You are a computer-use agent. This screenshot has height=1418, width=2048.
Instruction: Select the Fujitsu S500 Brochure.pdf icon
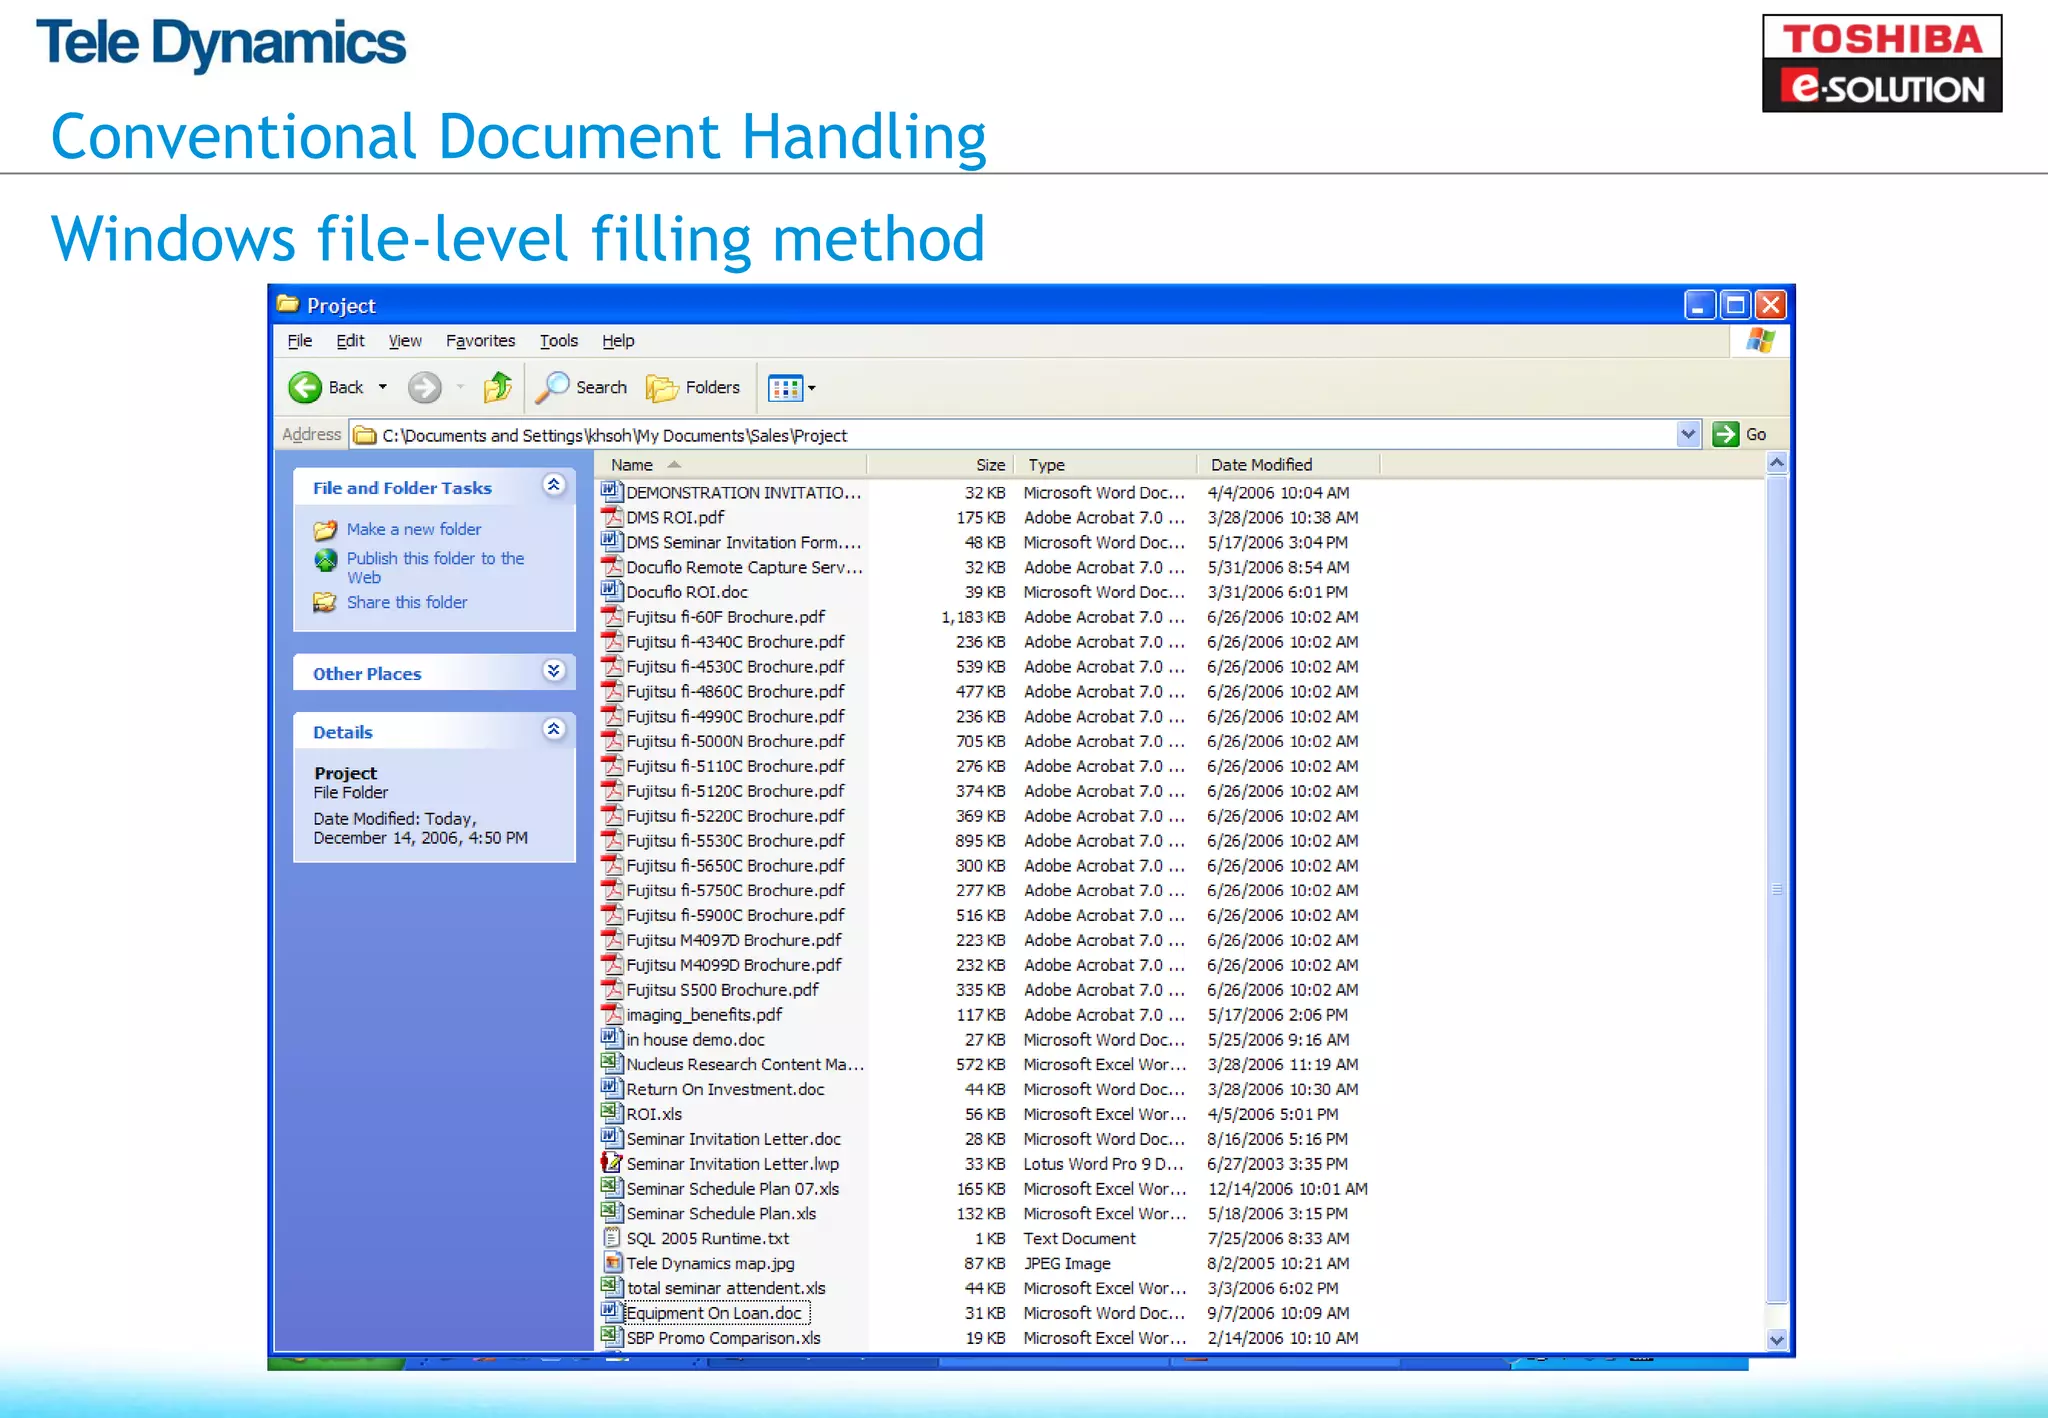(611, 989)
